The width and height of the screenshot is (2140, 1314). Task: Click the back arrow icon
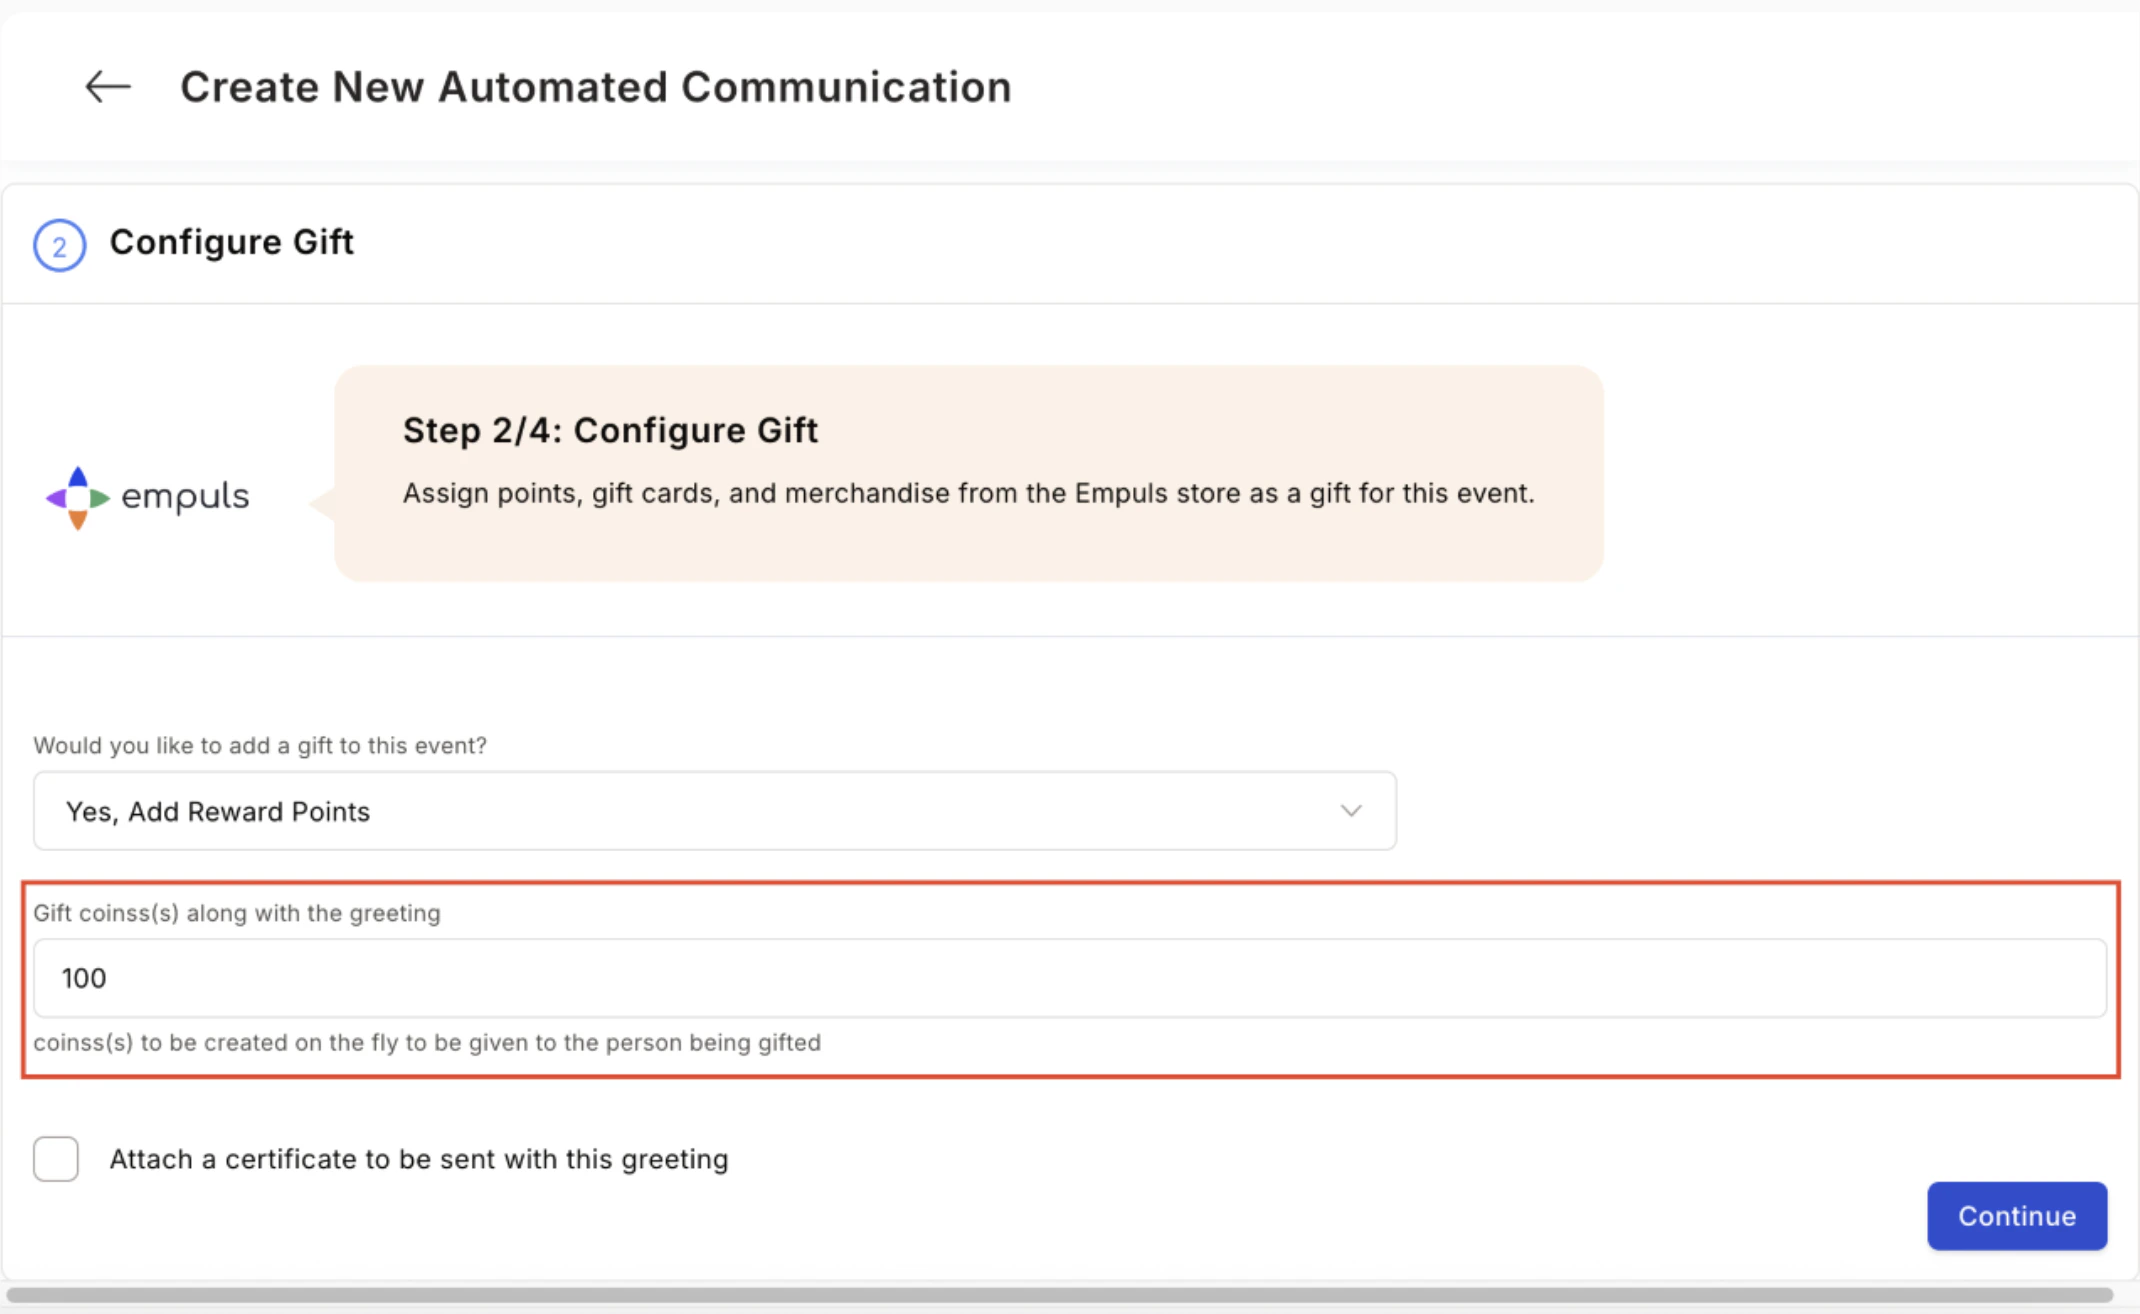tap(108, 87)
